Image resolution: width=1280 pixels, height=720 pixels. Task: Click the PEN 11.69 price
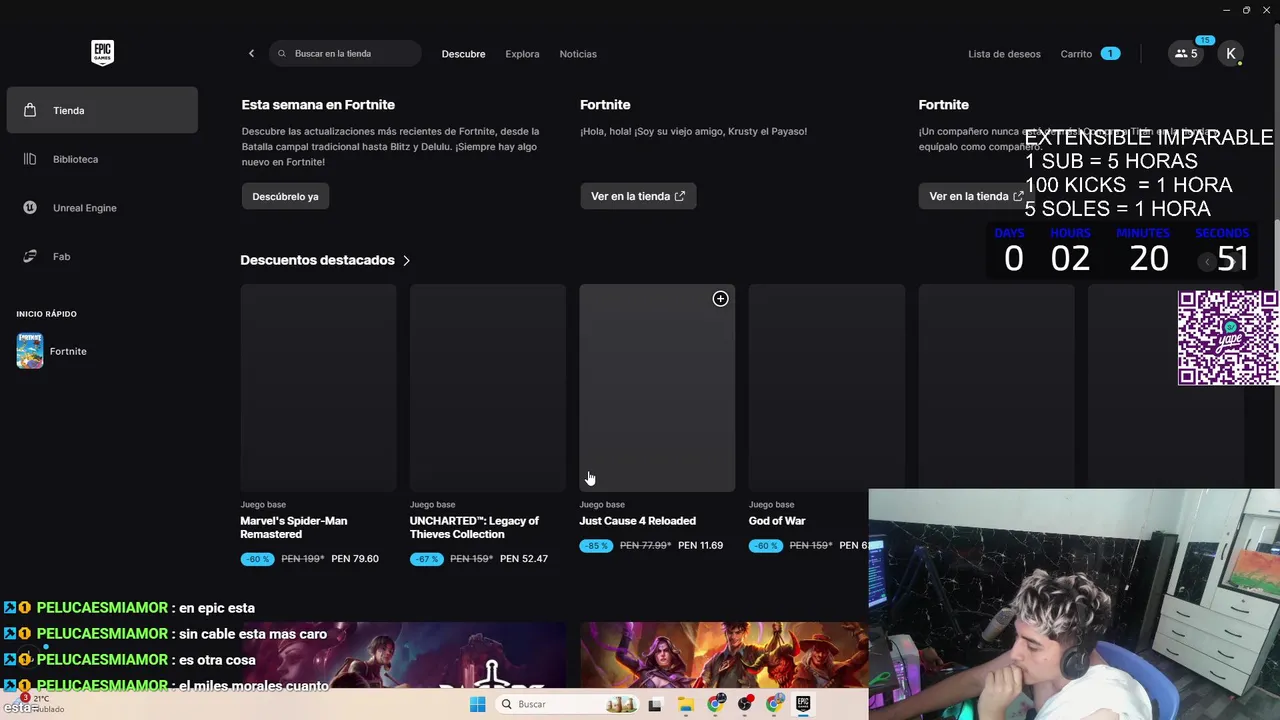point(700,546)
